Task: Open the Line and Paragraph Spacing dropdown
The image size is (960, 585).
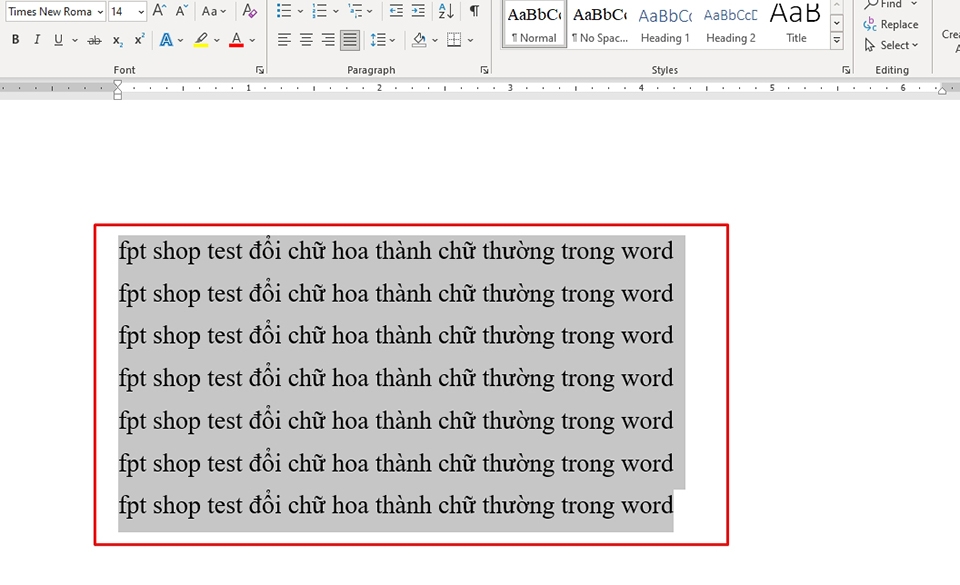Action: click(381, 39)
